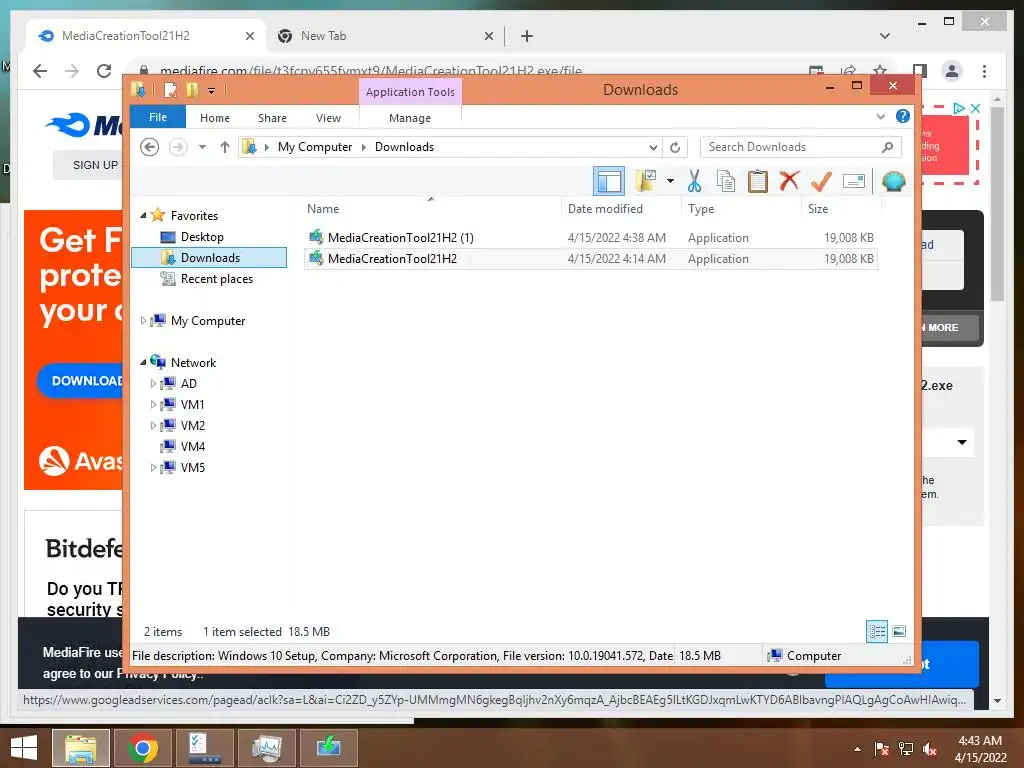1024x768 pixels.
Task: Click the Copy icon in toolbar
Action: click(x=726, y=181)
